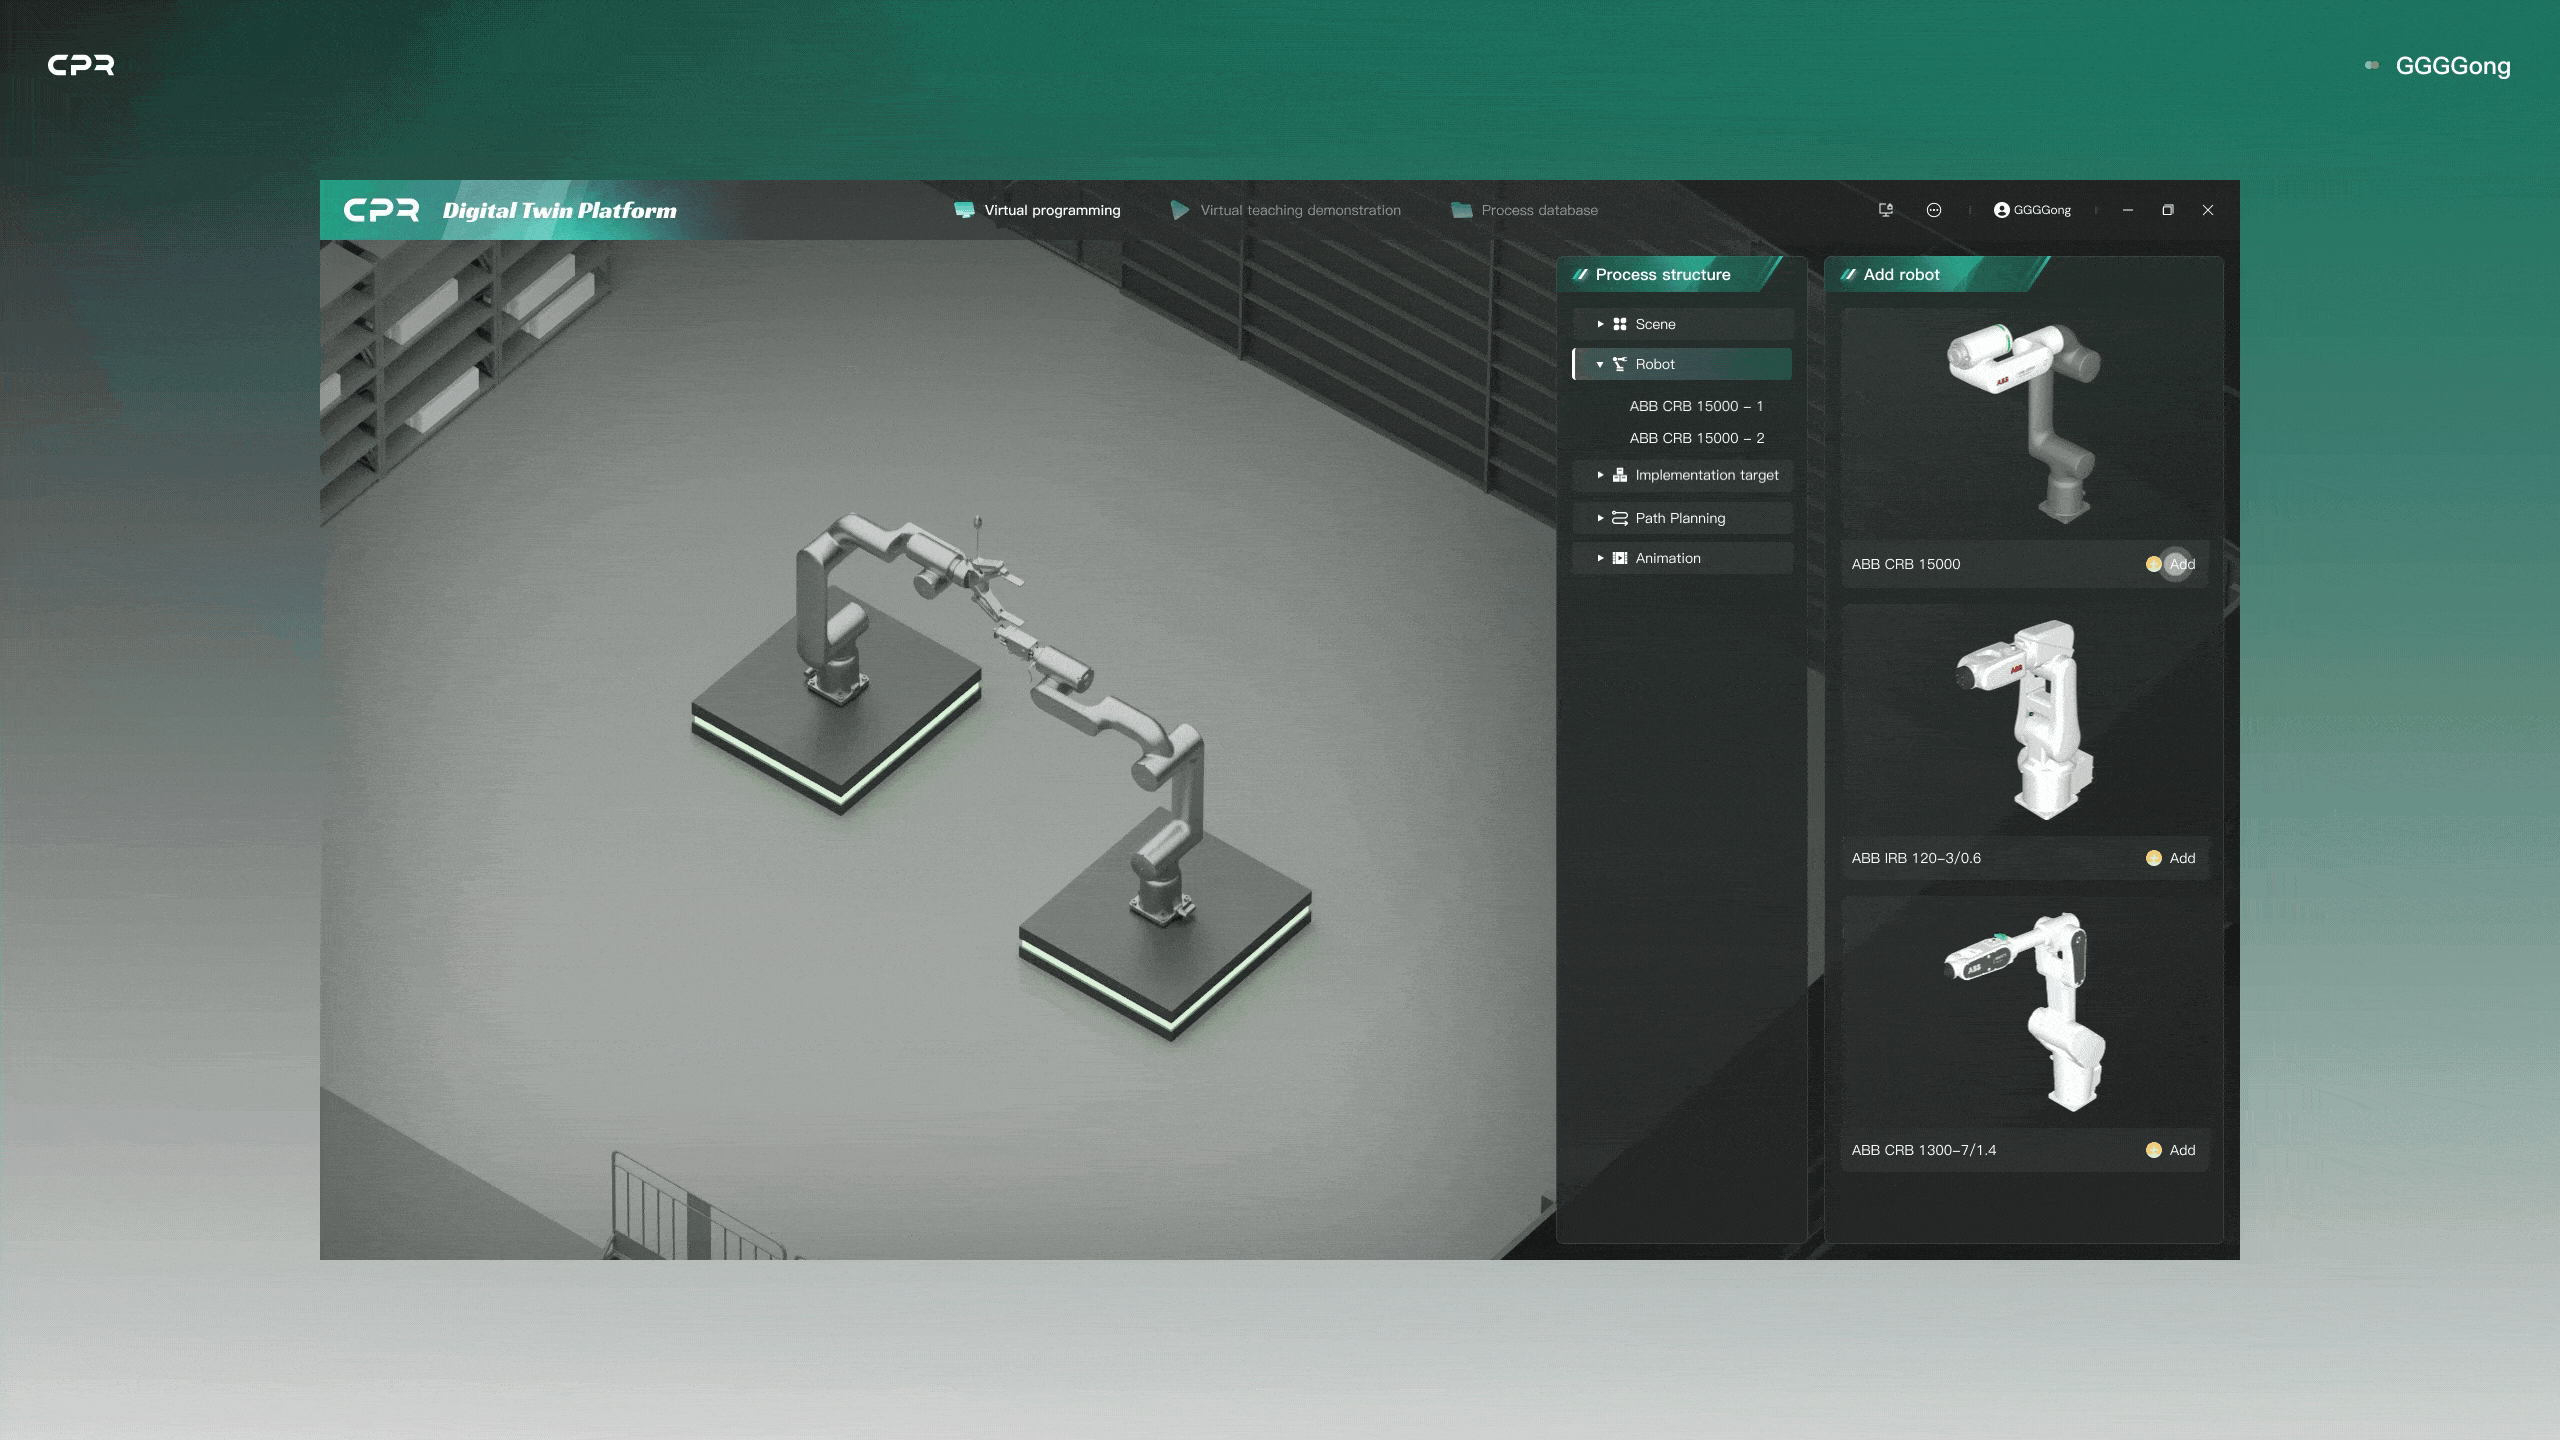The image size is (2560, 1440).
Task: Click the Scene grid icon
Action: coord(1620,324)
